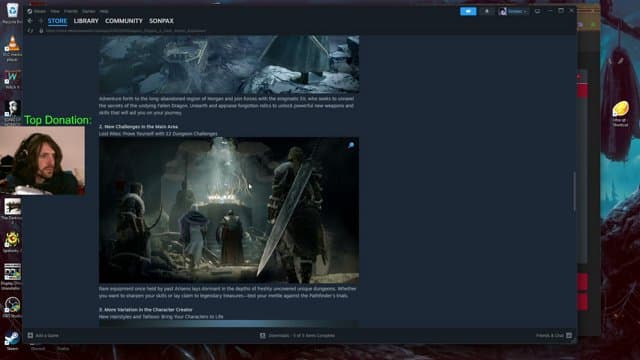This screenshot has height=360, width=640.
Task: Reload the store page
Action: point(30,31)
